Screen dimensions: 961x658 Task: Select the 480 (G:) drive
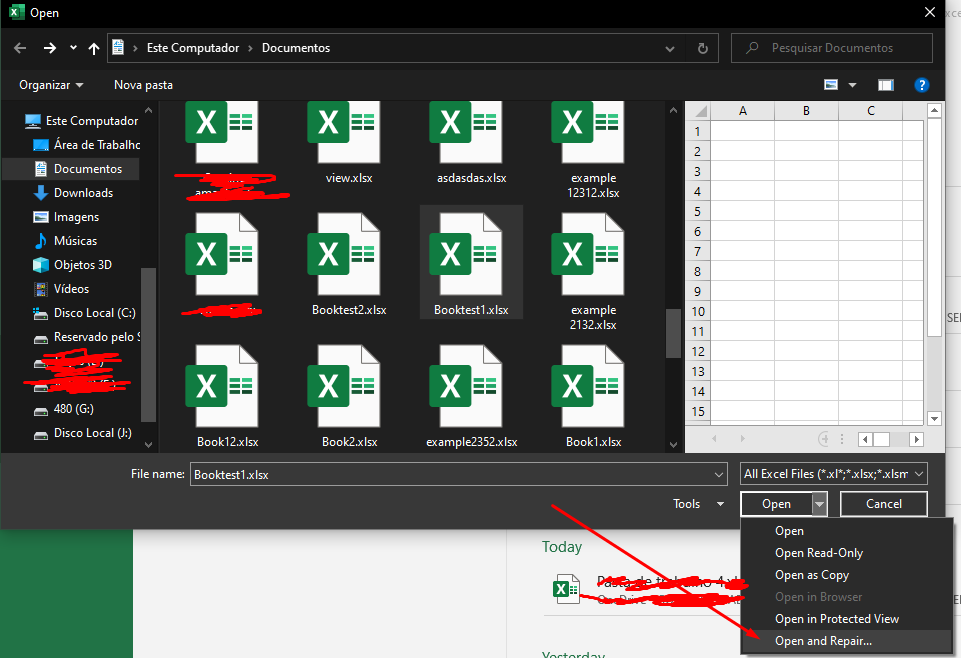(x=64, y=409)
